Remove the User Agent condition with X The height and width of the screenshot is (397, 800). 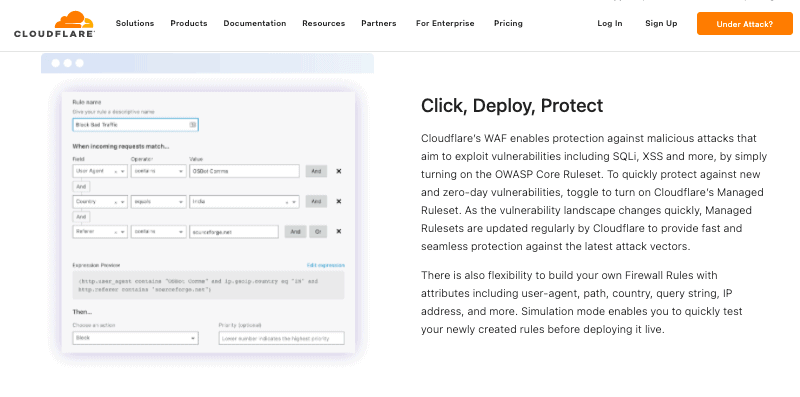(x=338, y=171)
